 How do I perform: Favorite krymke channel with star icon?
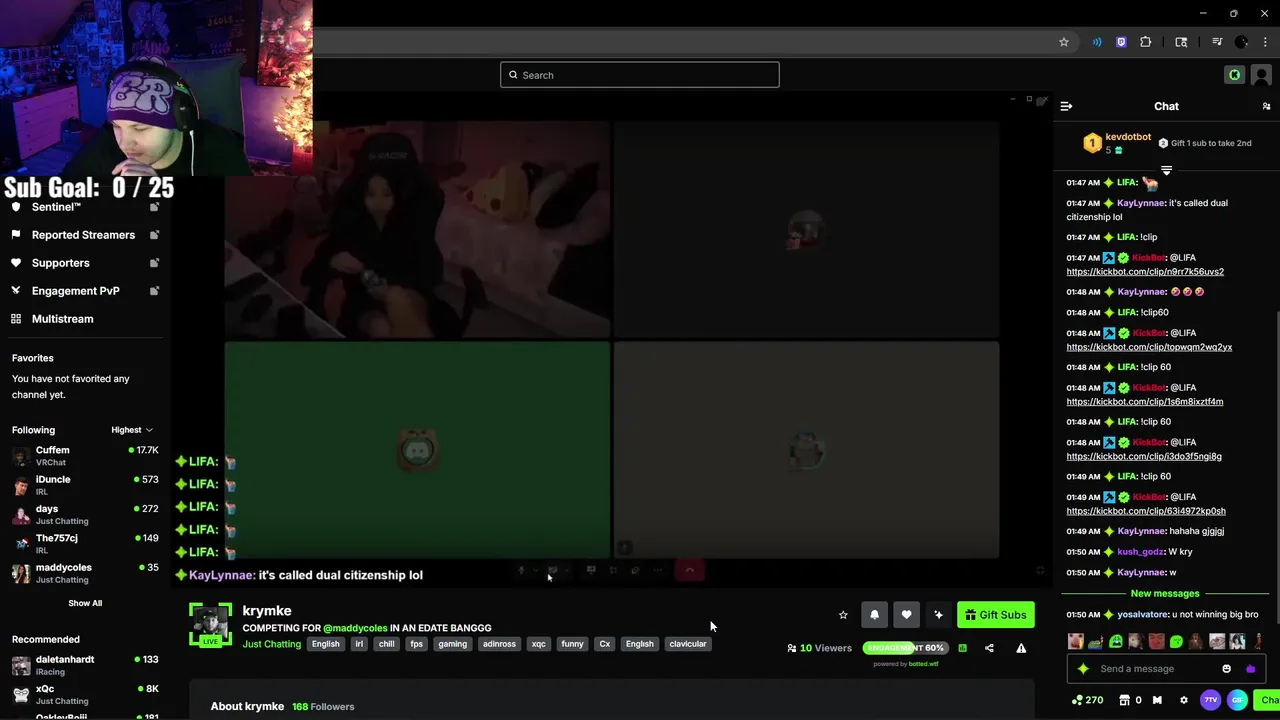(843, 615)
